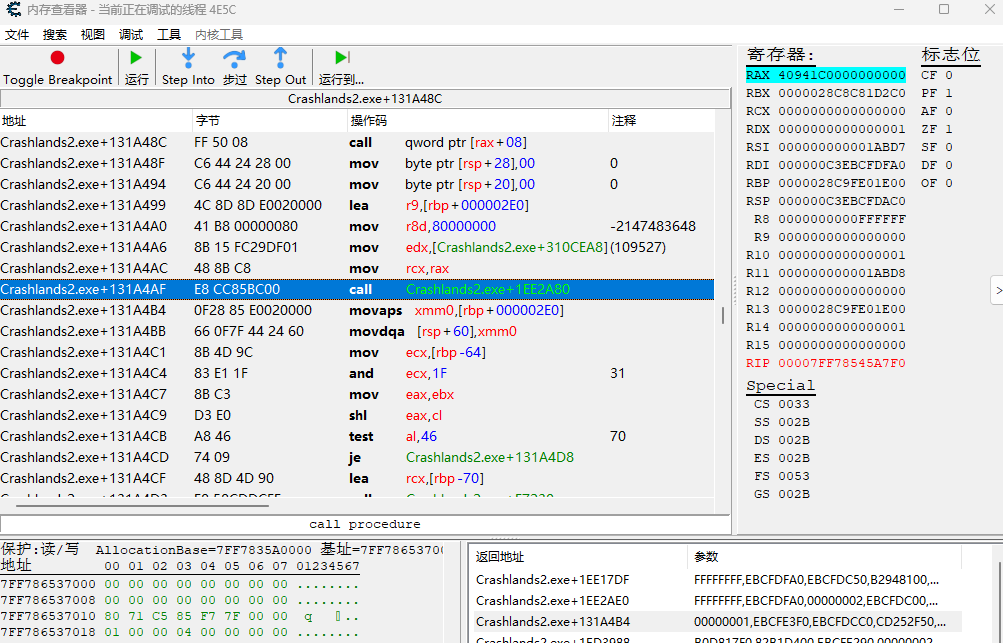Click the green Run (运行) play icon

tap(136, 58)
